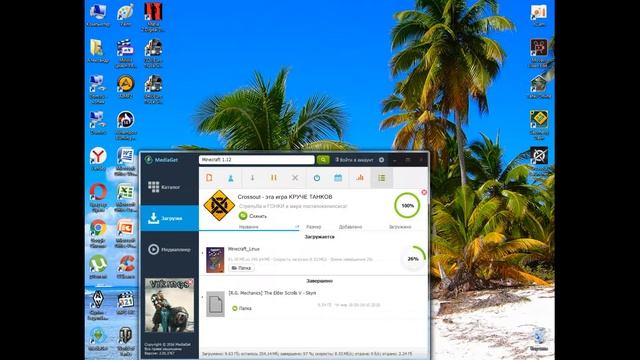Sort list by Загружено column
Viewport: 640px width, 360px height.
click(x=400, y=227)
